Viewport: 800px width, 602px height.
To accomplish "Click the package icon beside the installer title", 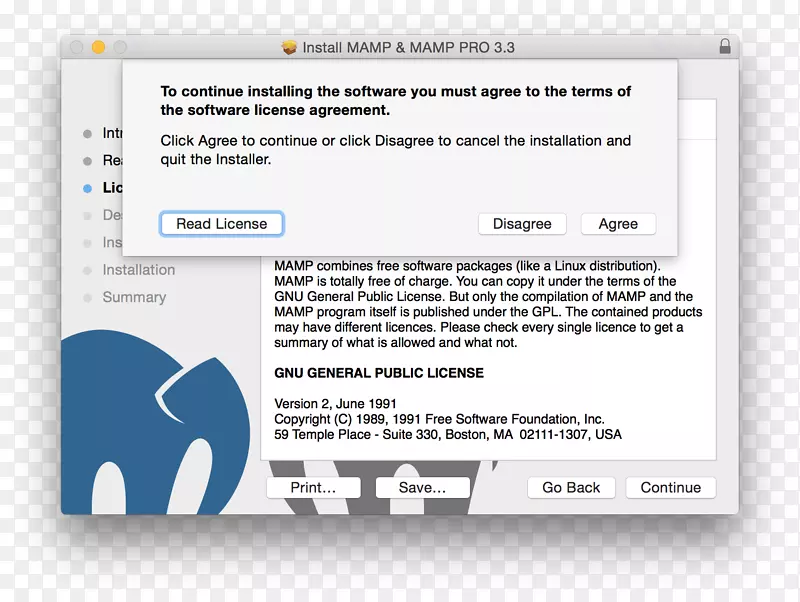I will (290, 47).
